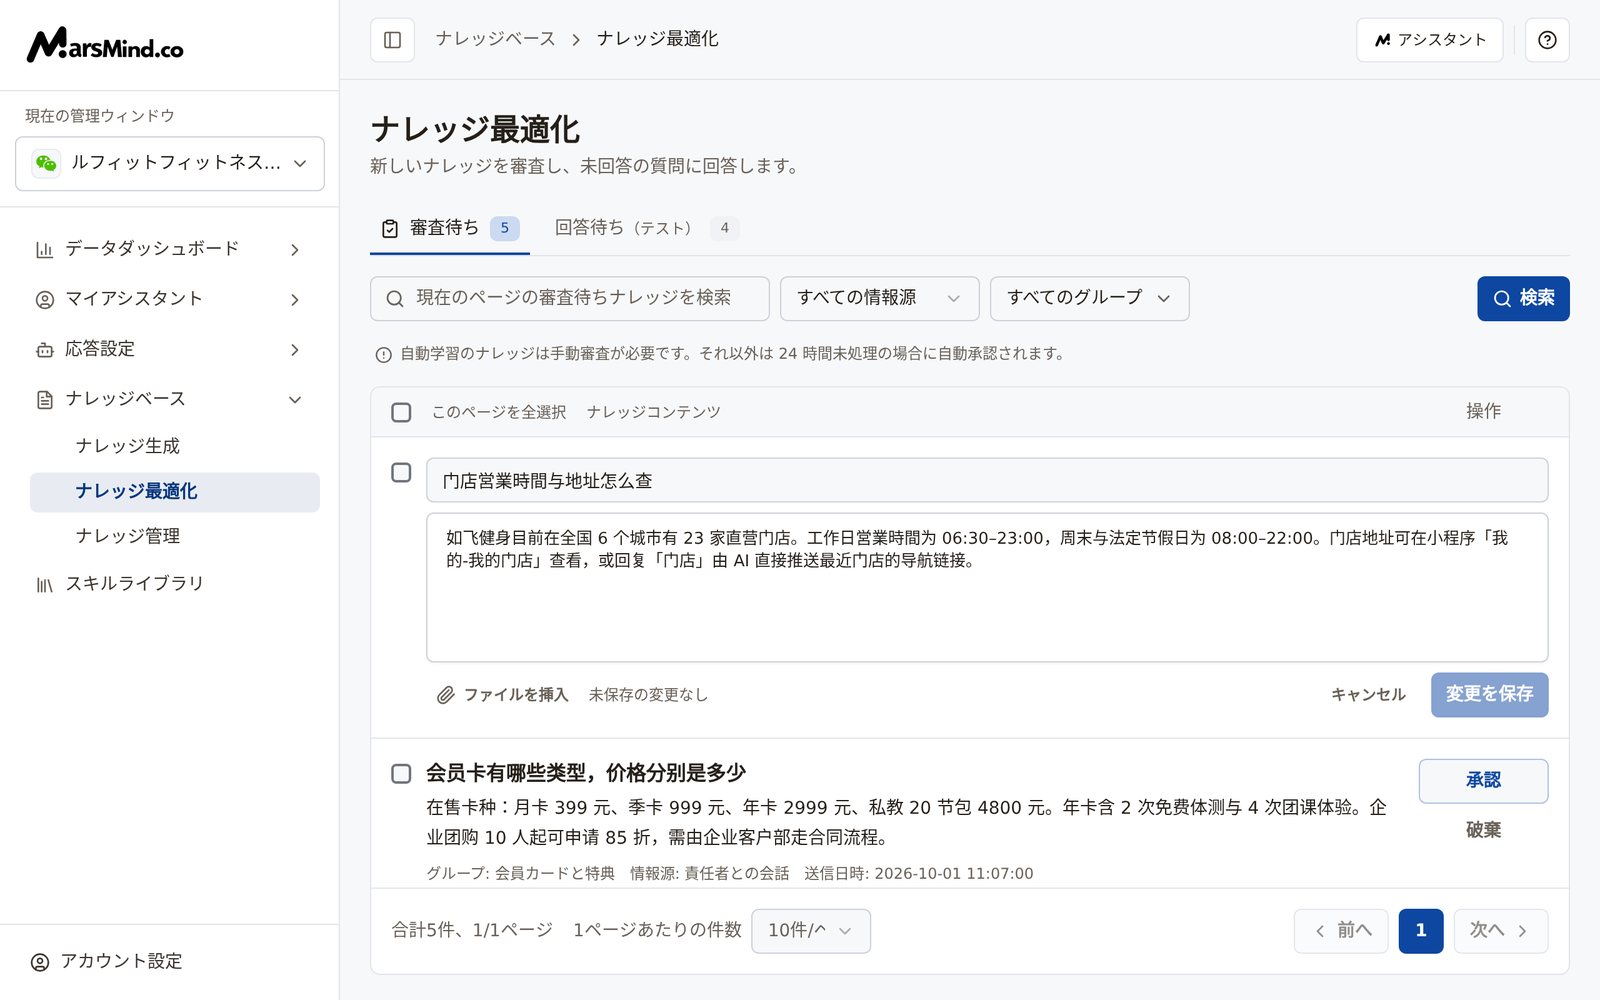Screen dimensions: 1600x1000
Task: Click the blue 検索 button
Action: (1523, 298)
